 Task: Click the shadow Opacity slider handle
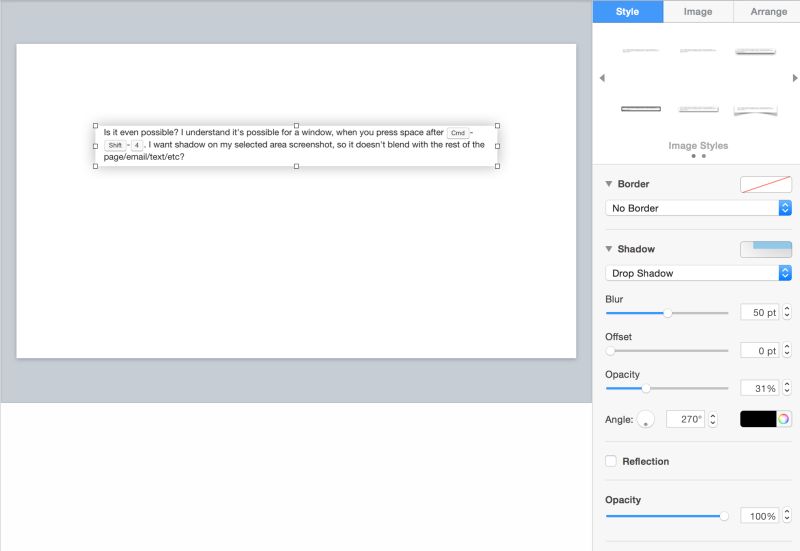coord(646,389)
